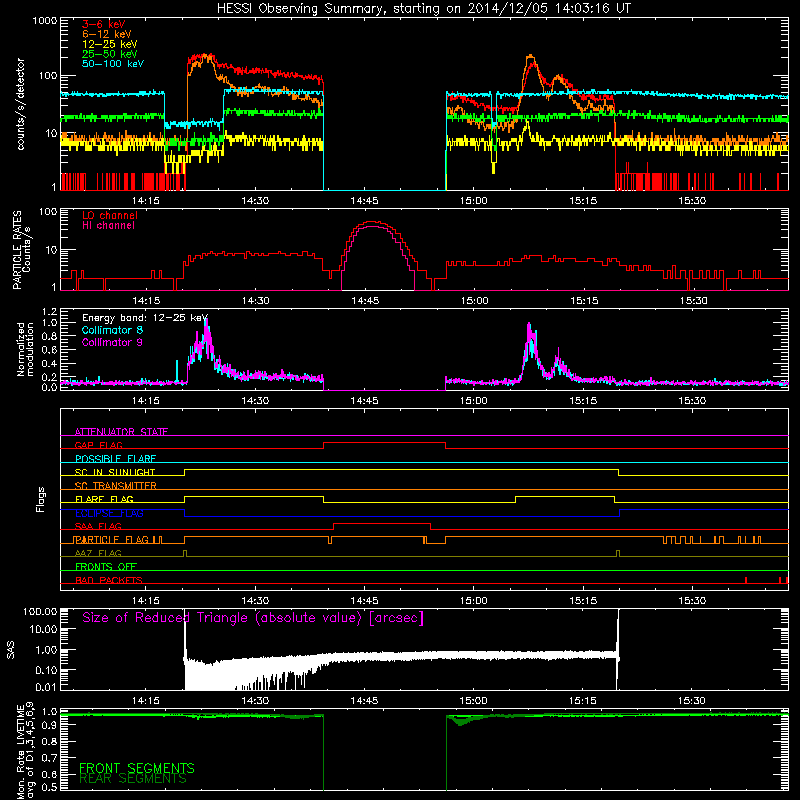The width and height of the screenshot is (800, 800).
Task: Click the SAS axis label
Action: click(x=10, y=650)
